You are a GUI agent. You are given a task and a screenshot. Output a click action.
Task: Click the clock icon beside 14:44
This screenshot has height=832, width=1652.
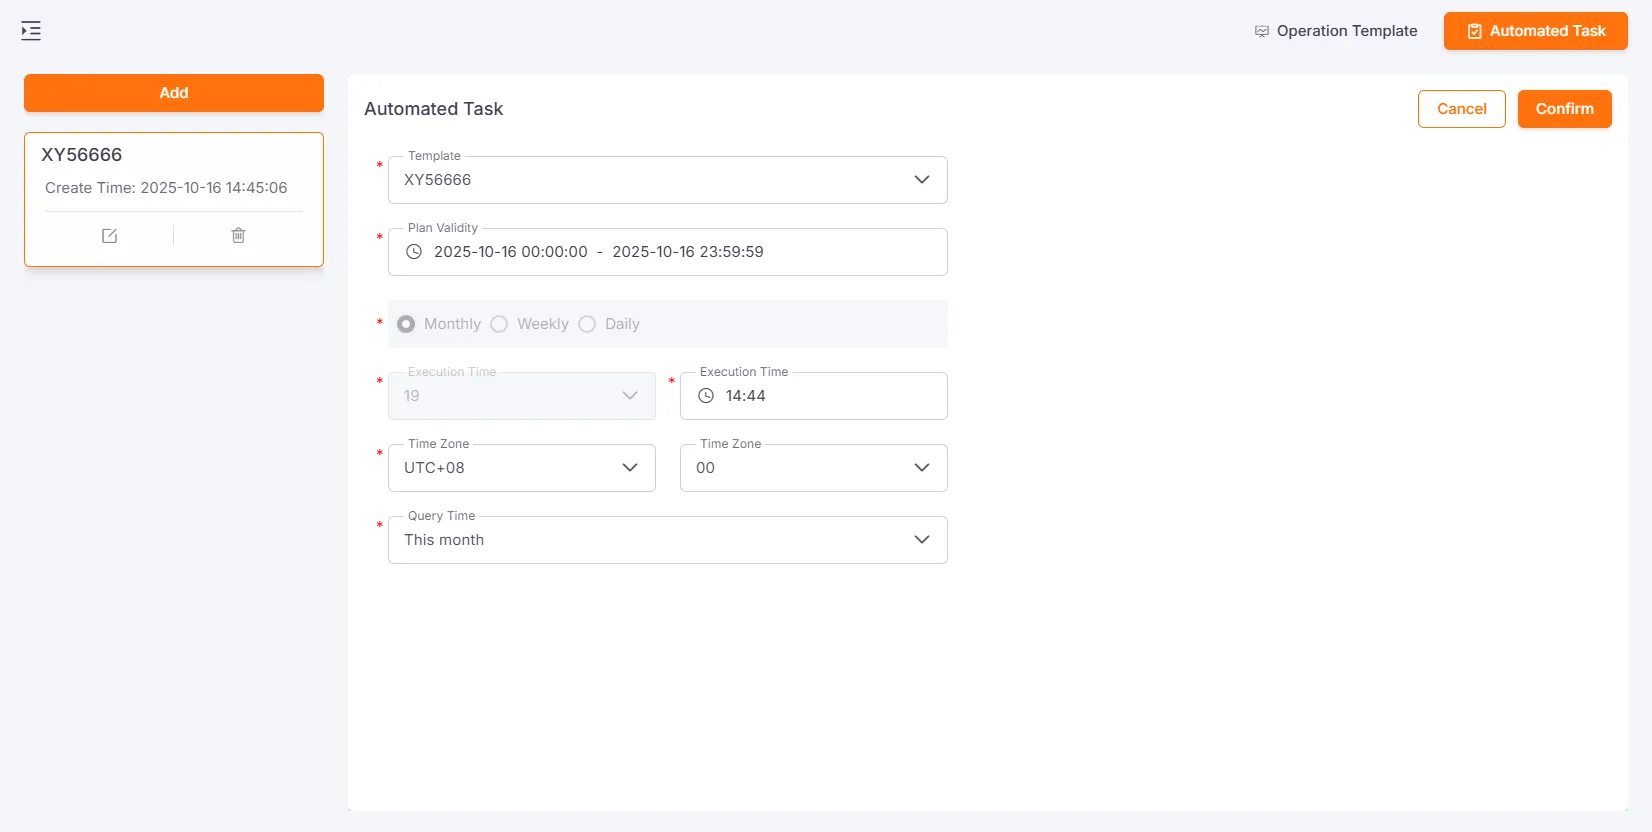(706, 396)
